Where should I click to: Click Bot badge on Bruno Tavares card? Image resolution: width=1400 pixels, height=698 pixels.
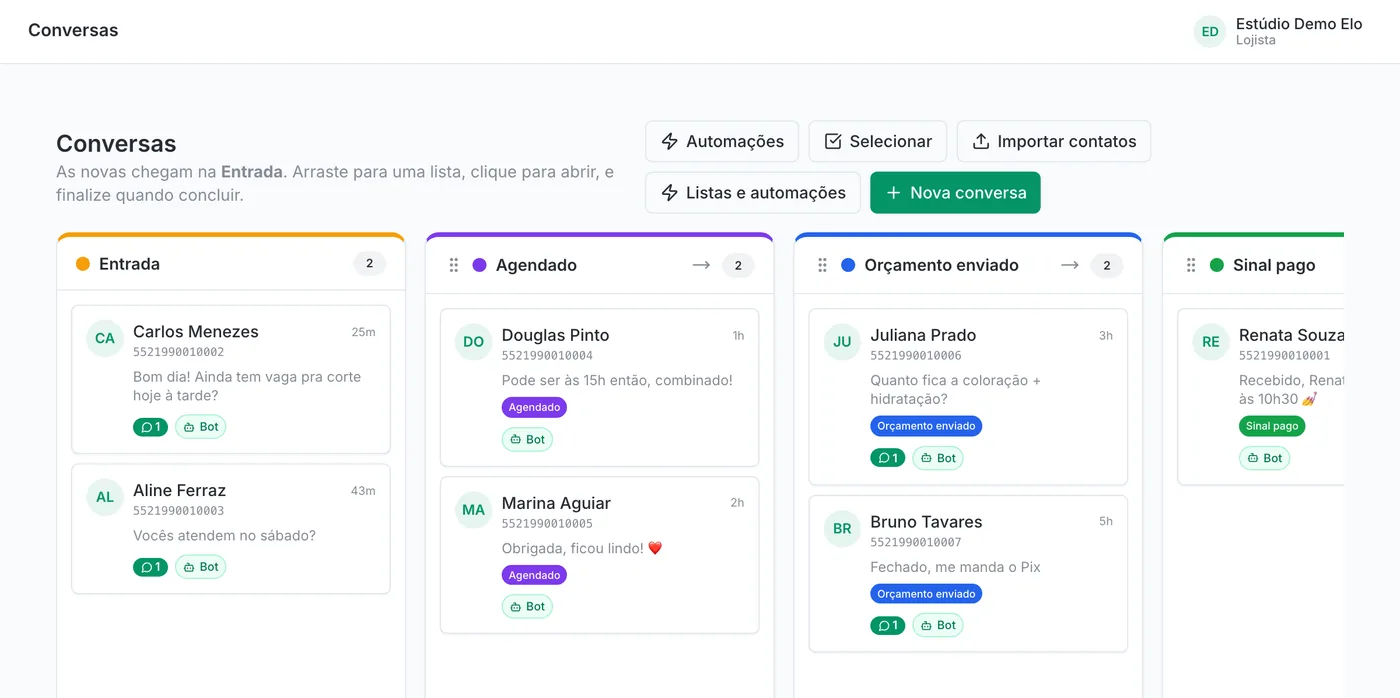(x=938, y=626)
